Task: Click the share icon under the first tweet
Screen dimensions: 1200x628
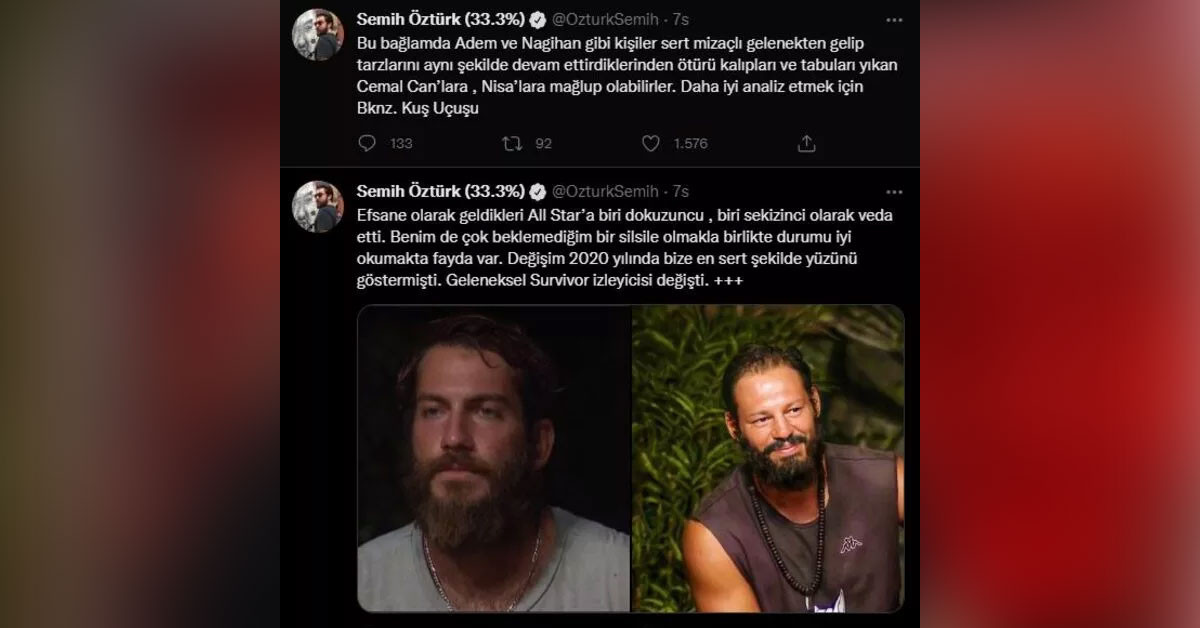Action: pyautogui.click(x=808, y=144)
